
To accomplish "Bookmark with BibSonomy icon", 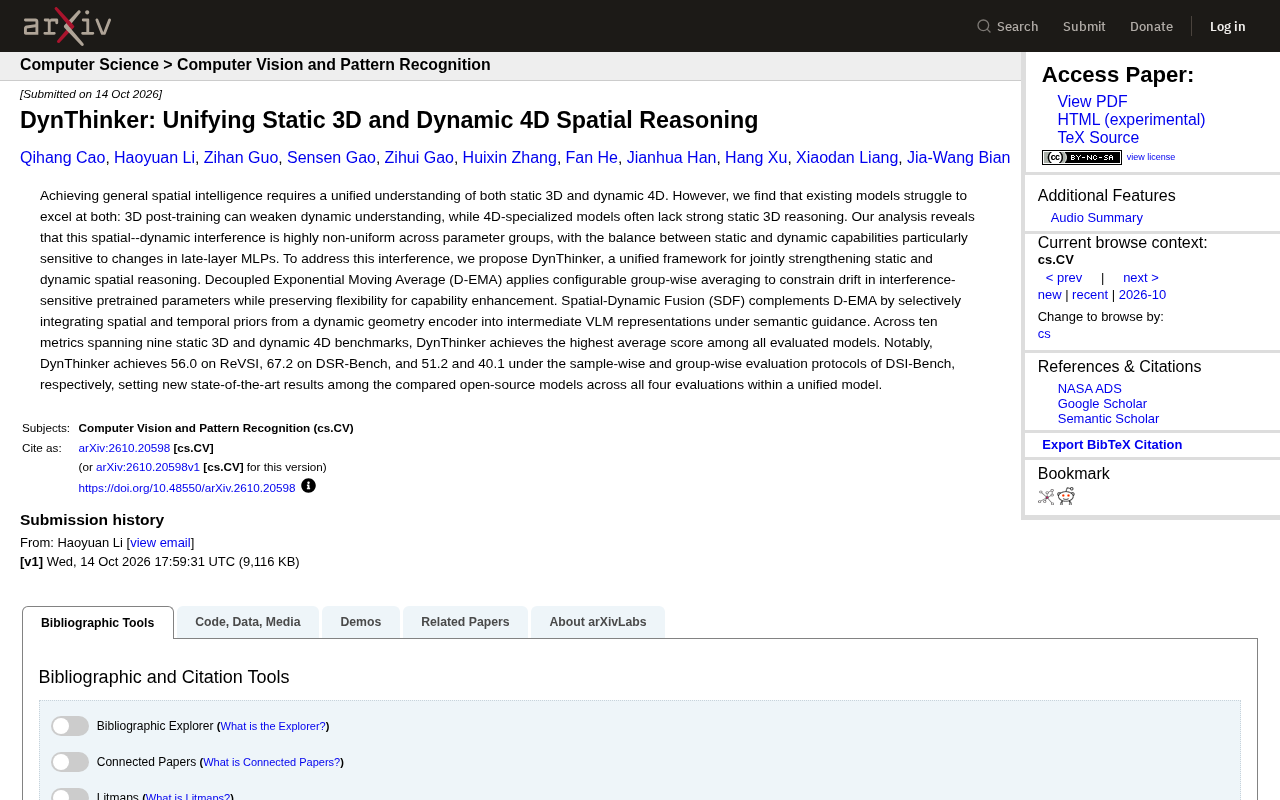I will click(x=1046, y=497).
